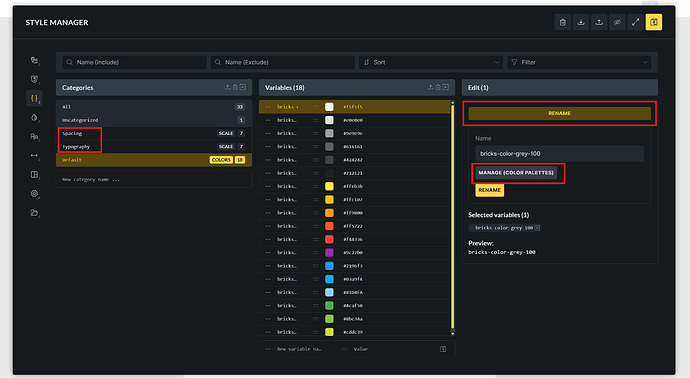Image resolution: width=690 pixels, height=378 pixels.
Task: Click the export icon in Variables header
Action: (x=430, y=88)
